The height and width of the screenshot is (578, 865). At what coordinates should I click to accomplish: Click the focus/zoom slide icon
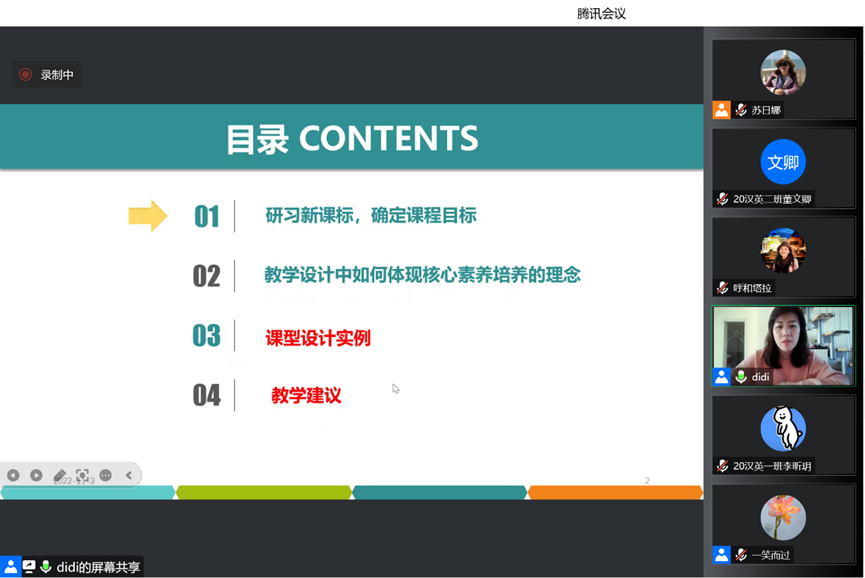pyautogui.click(x=82, y=475)
